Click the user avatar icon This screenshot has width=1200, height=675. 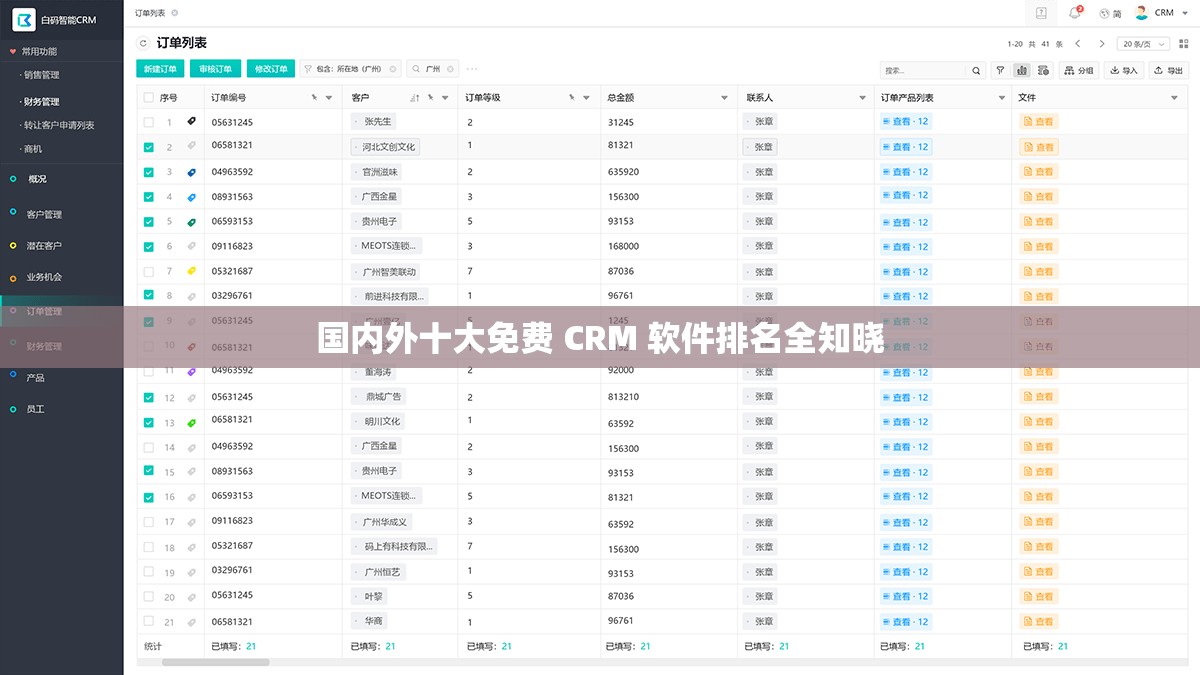[1141, 13]
